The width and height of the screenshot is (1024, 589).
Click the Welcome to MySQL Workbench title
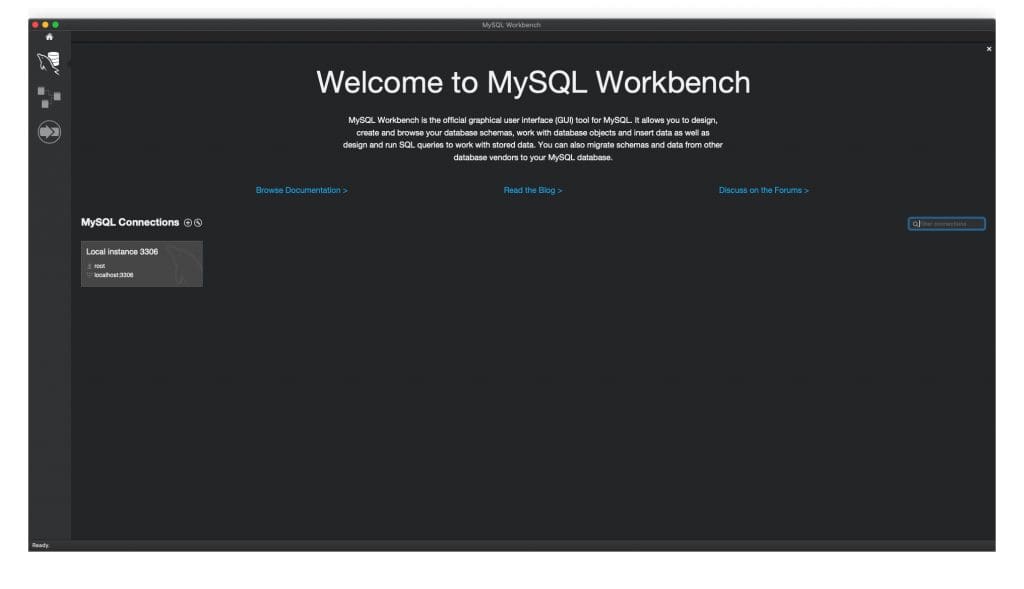tap(533, 83)
